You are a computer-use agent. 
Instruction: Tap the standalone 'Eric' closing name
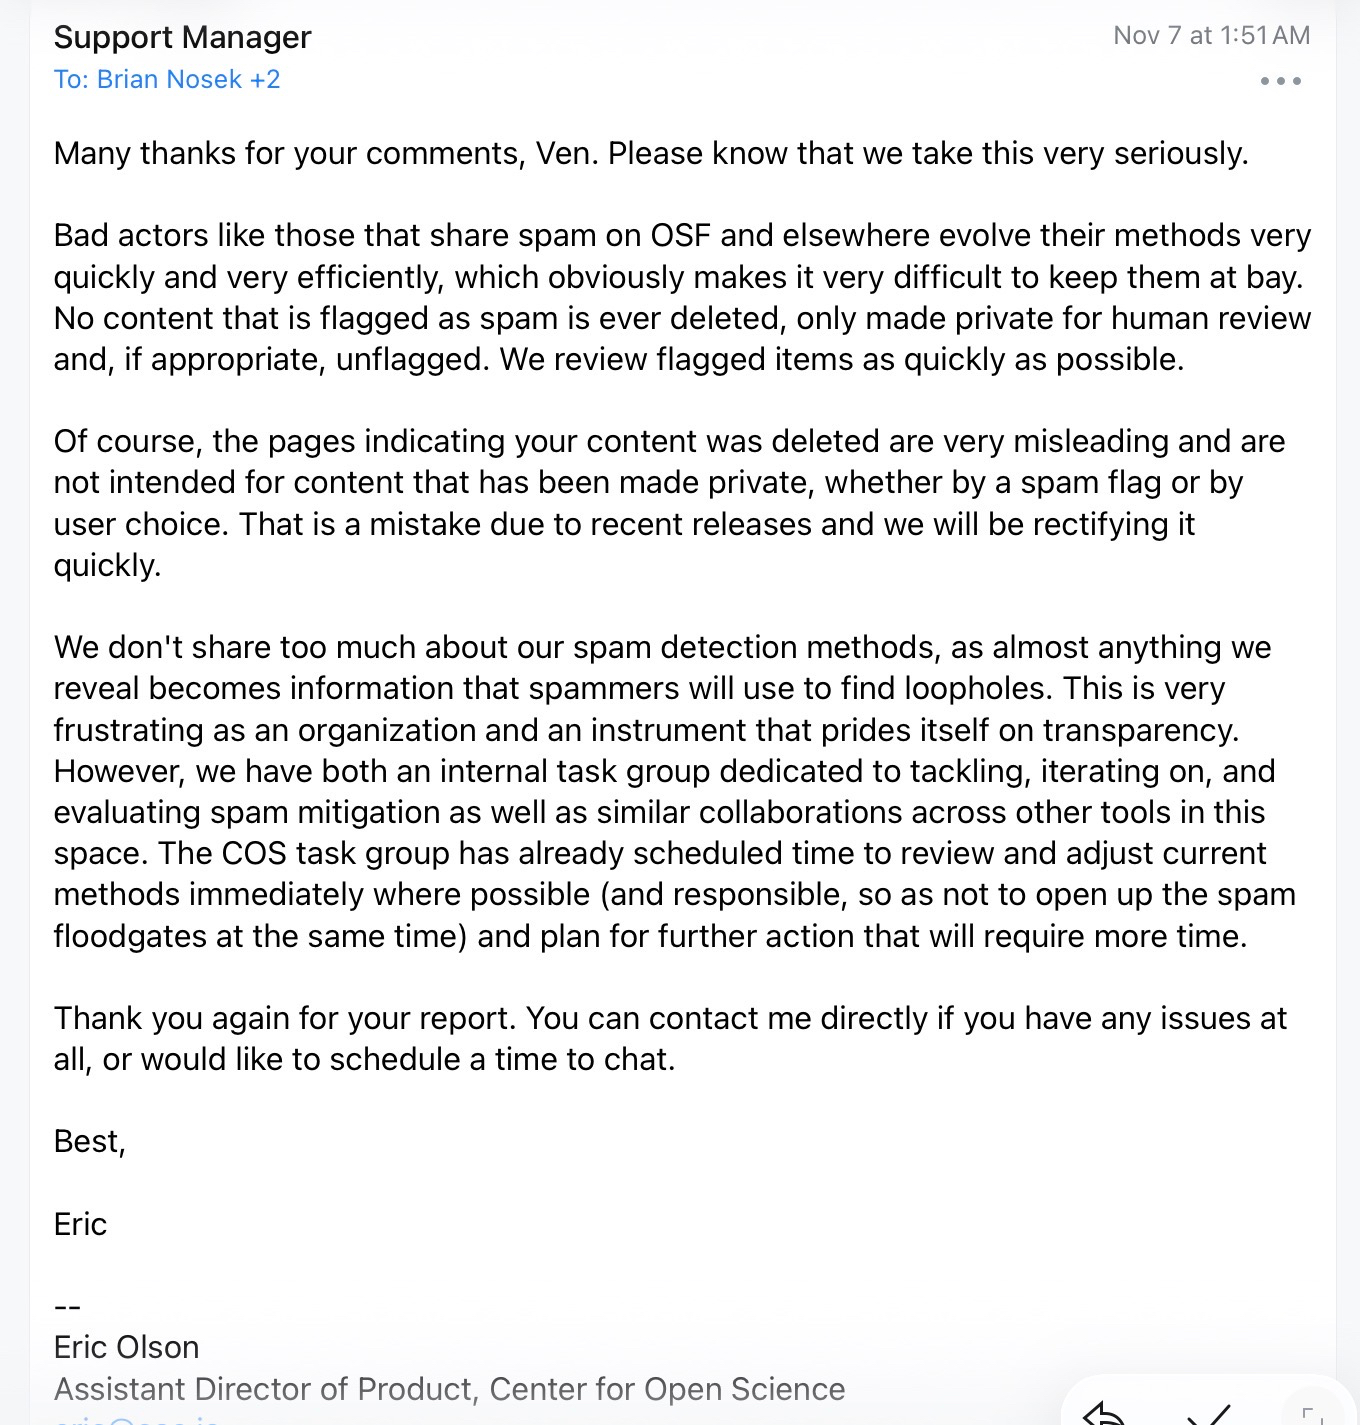click(x=80, y=1224)
